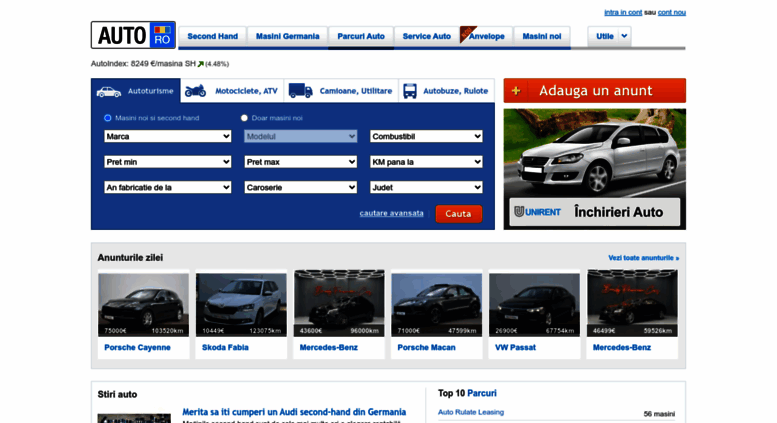
Task: Expand the Utile menu arrow
Action: [624, 36]
